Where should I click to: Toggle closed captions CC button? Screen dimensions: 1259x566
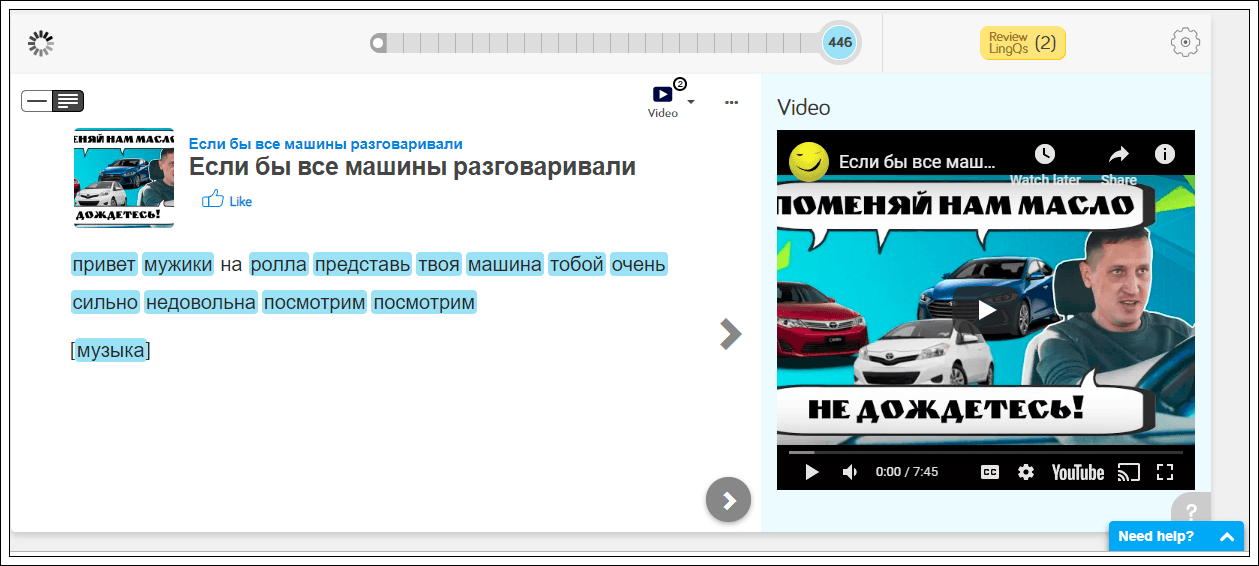tap(989, 472)
